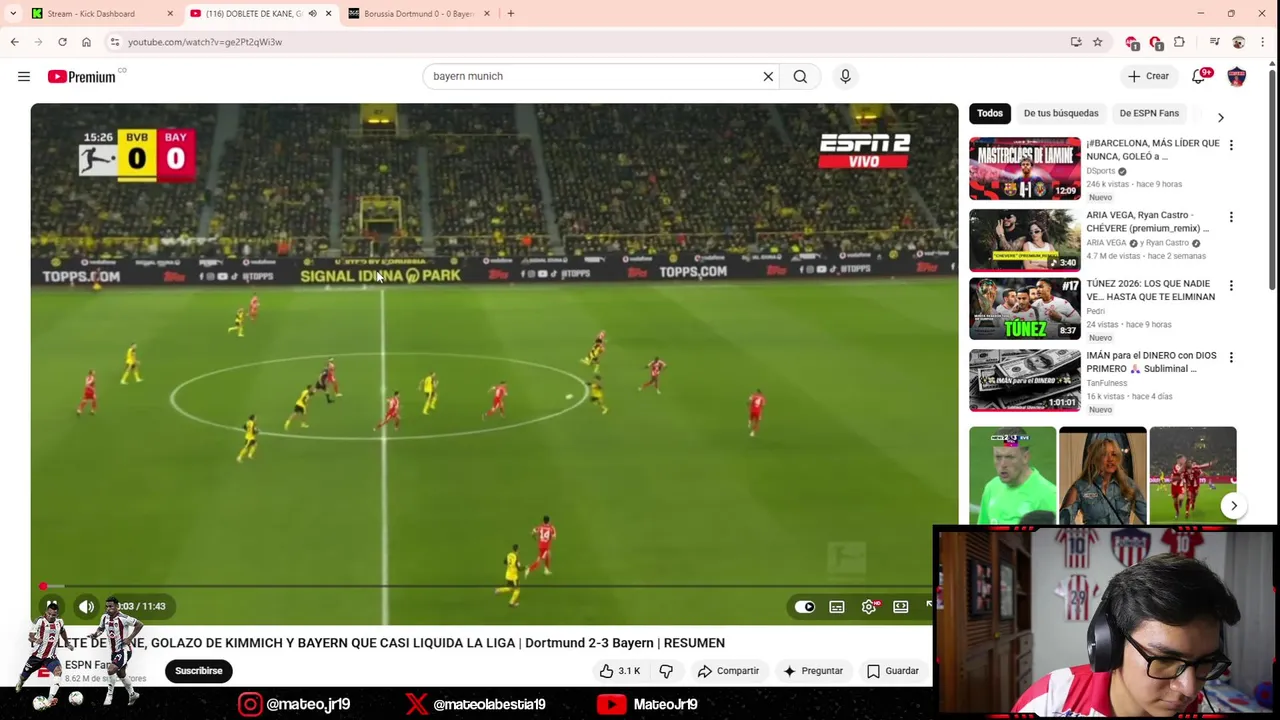Pause the playing video
Image resolution: width=1280 pixels, height=720 pixels.
50,606
